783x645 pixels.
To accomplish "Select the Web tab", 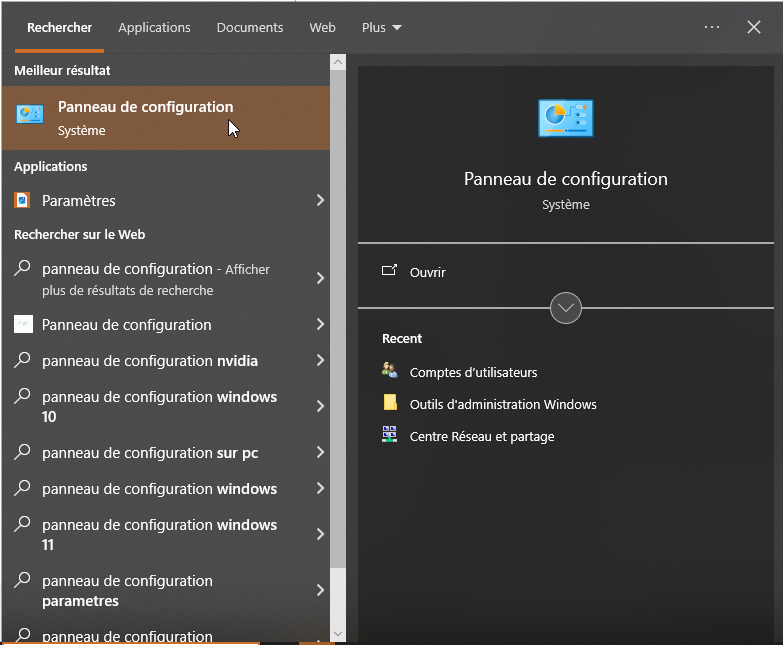I will [322, 28].
